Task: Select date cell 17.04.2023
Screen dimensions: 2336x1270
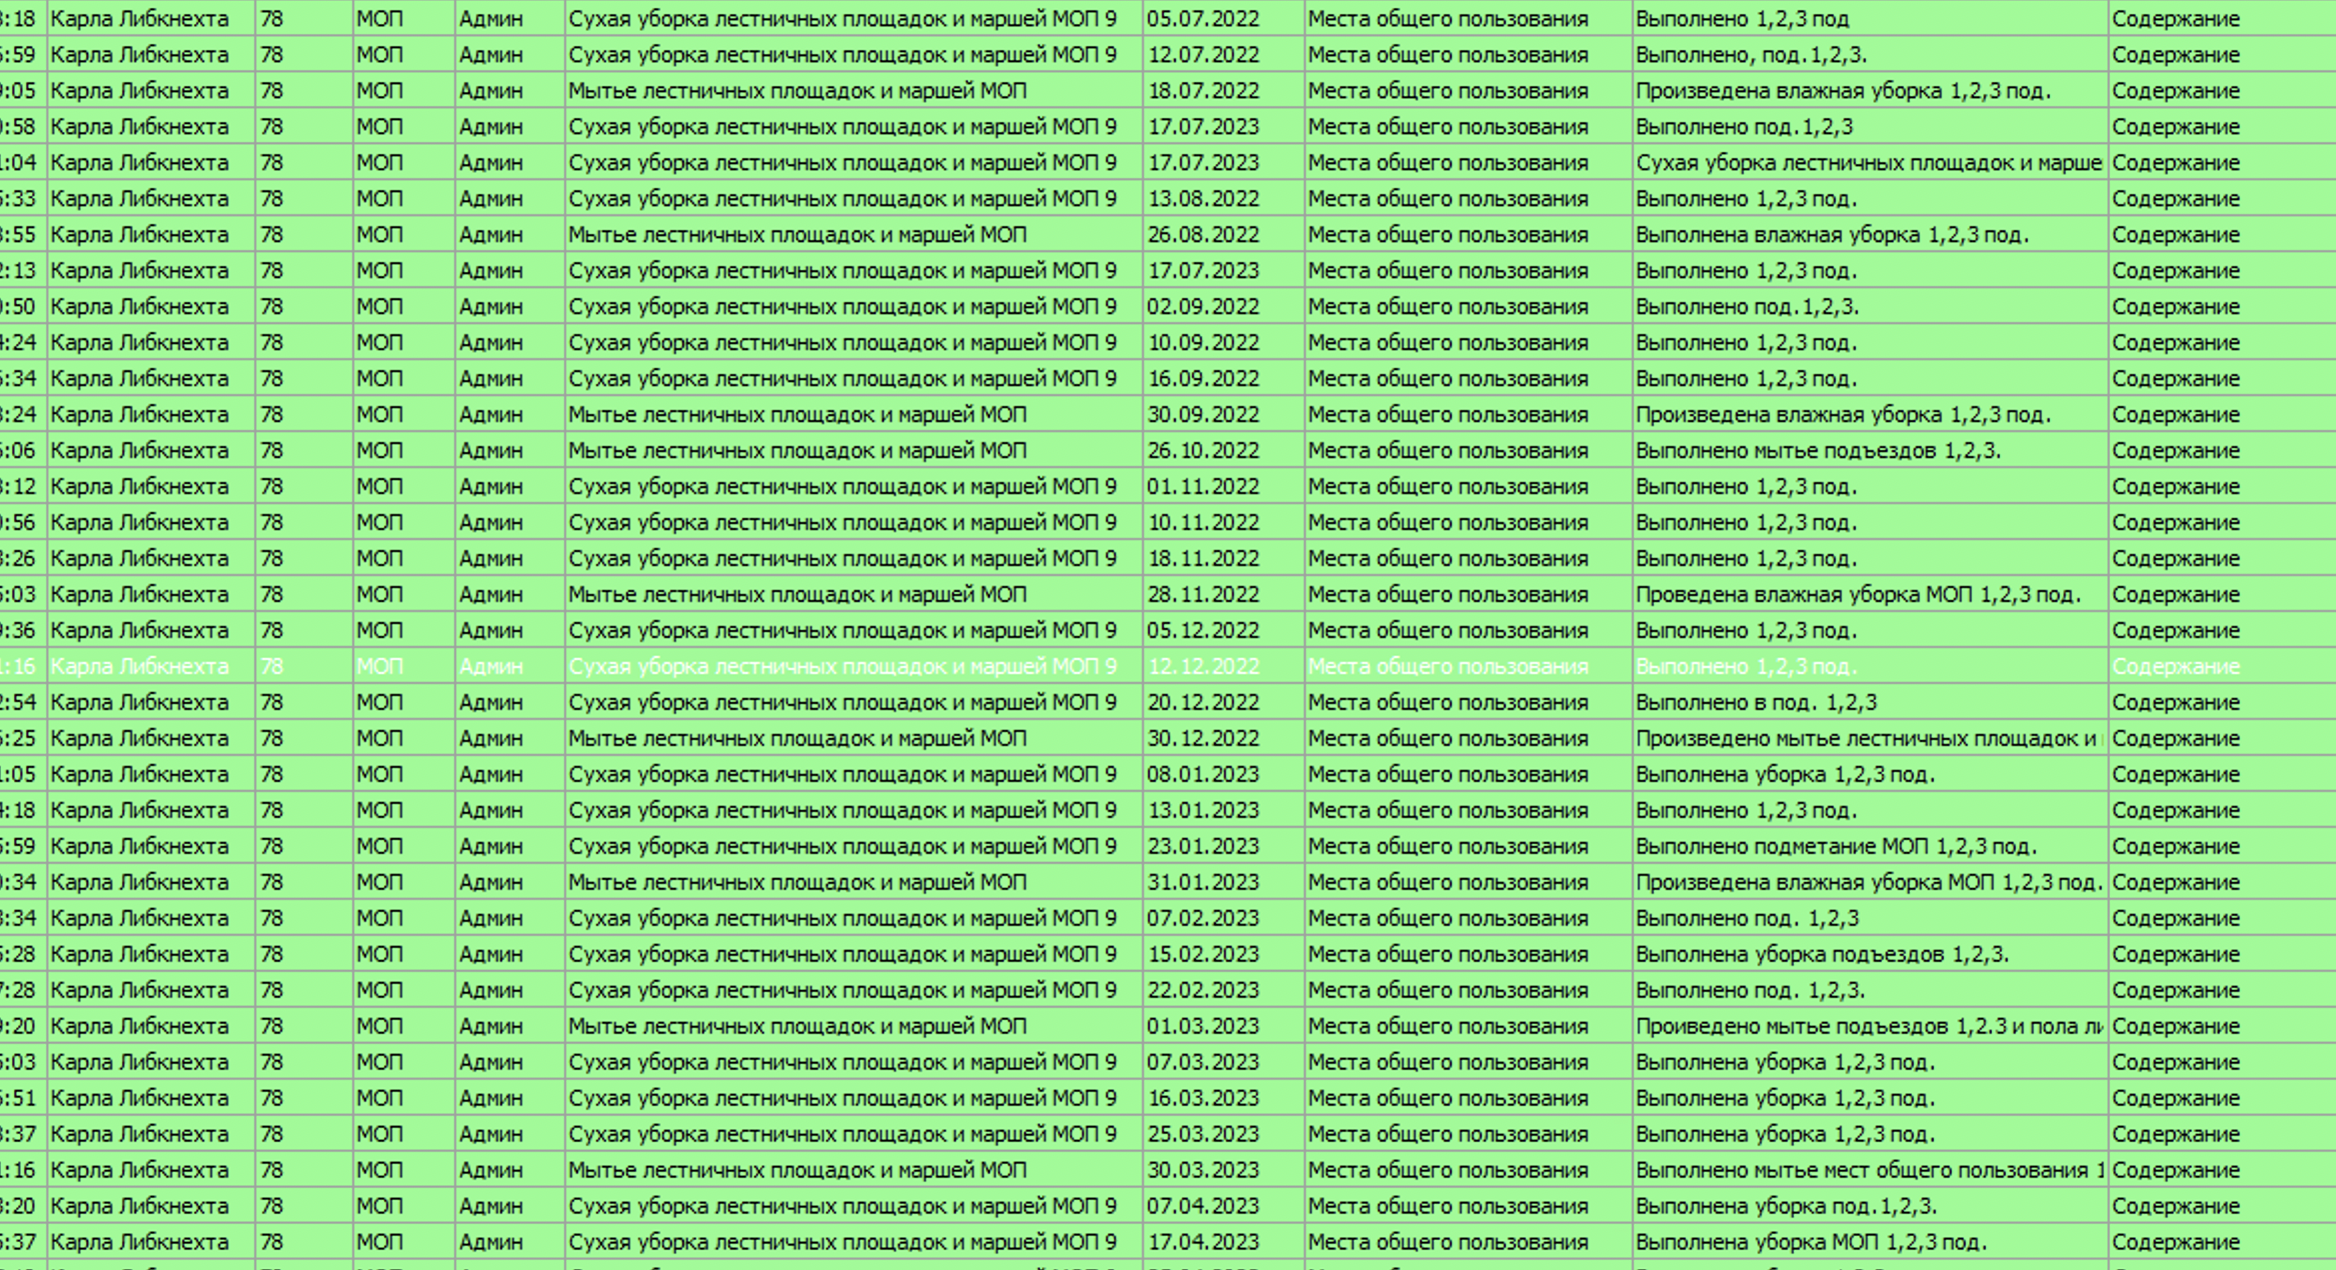Action: coord(1202,1243)
